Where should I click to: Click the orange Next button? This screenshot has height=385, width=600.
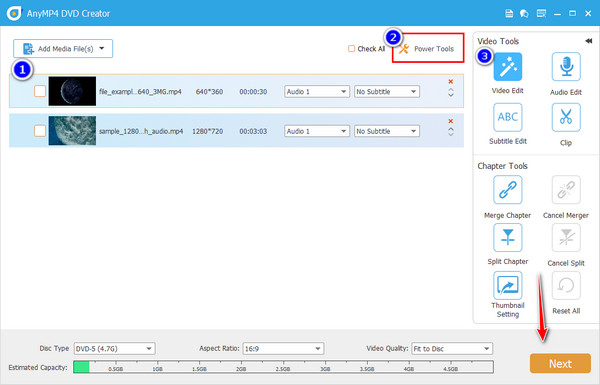coord(560,363)
